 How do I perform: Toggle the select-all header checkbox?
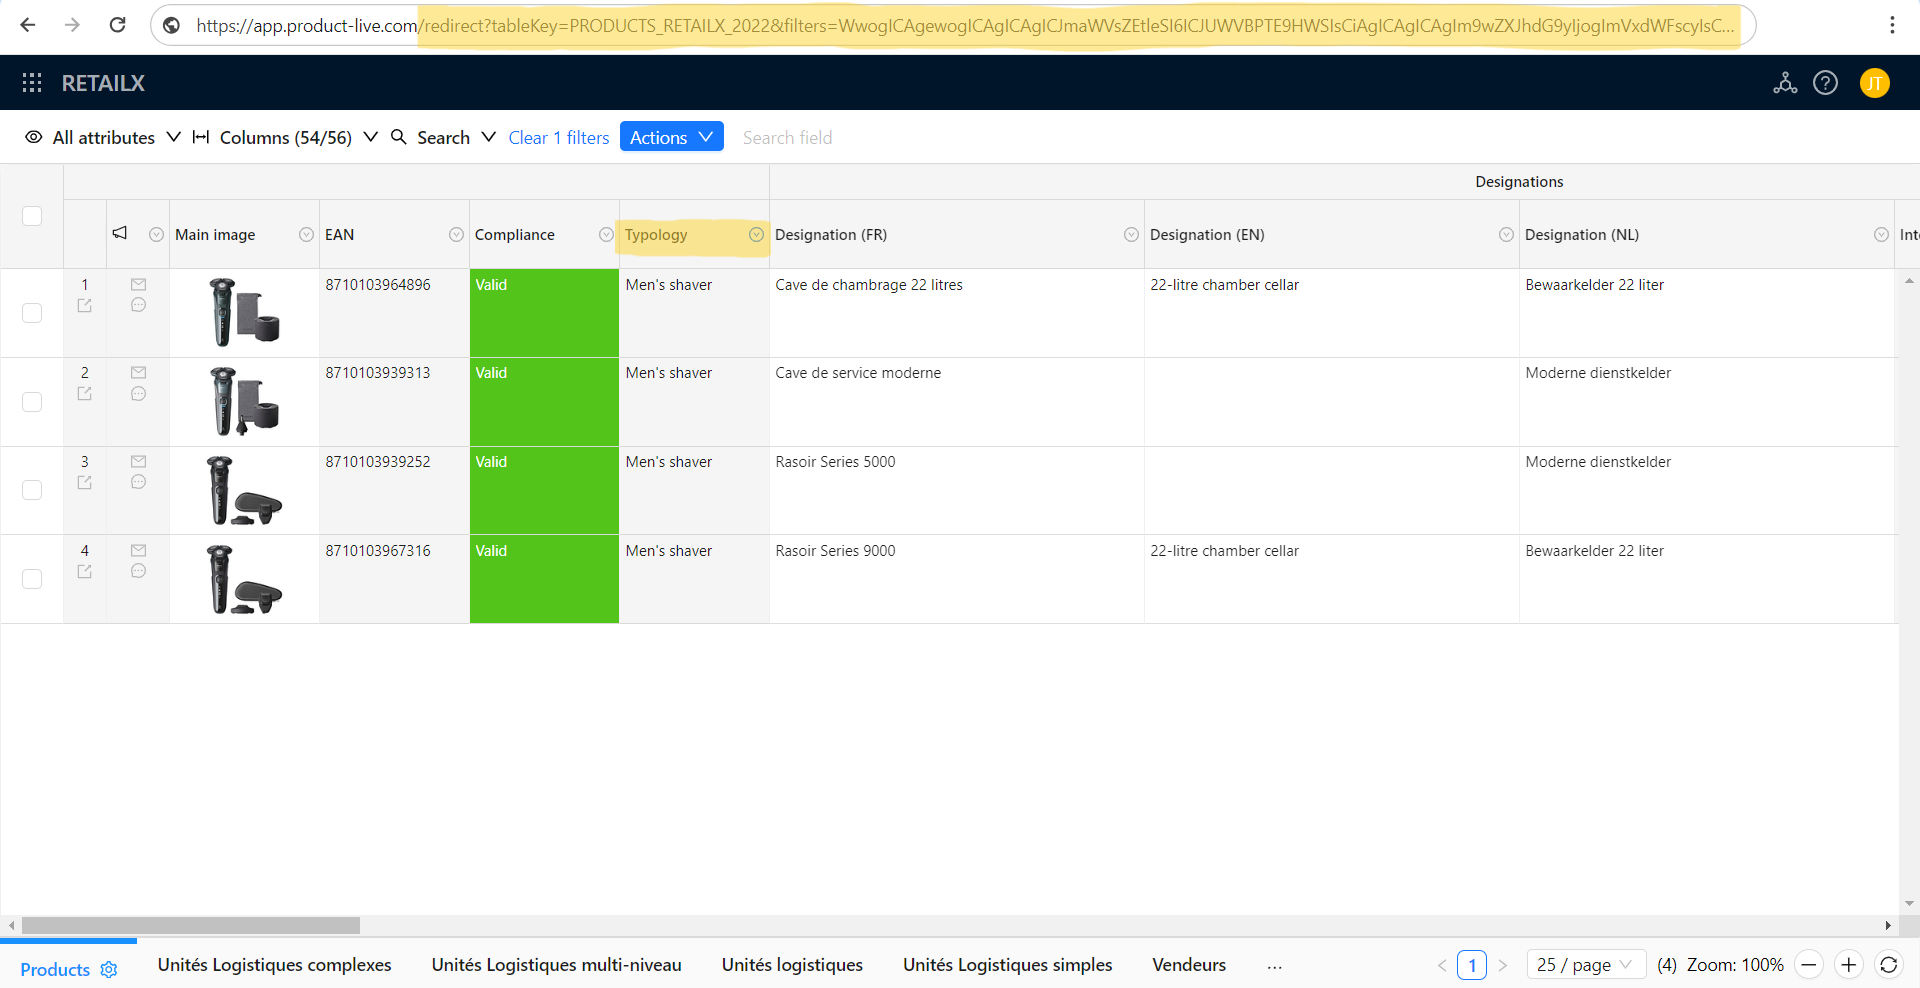(x=32, y=216)
